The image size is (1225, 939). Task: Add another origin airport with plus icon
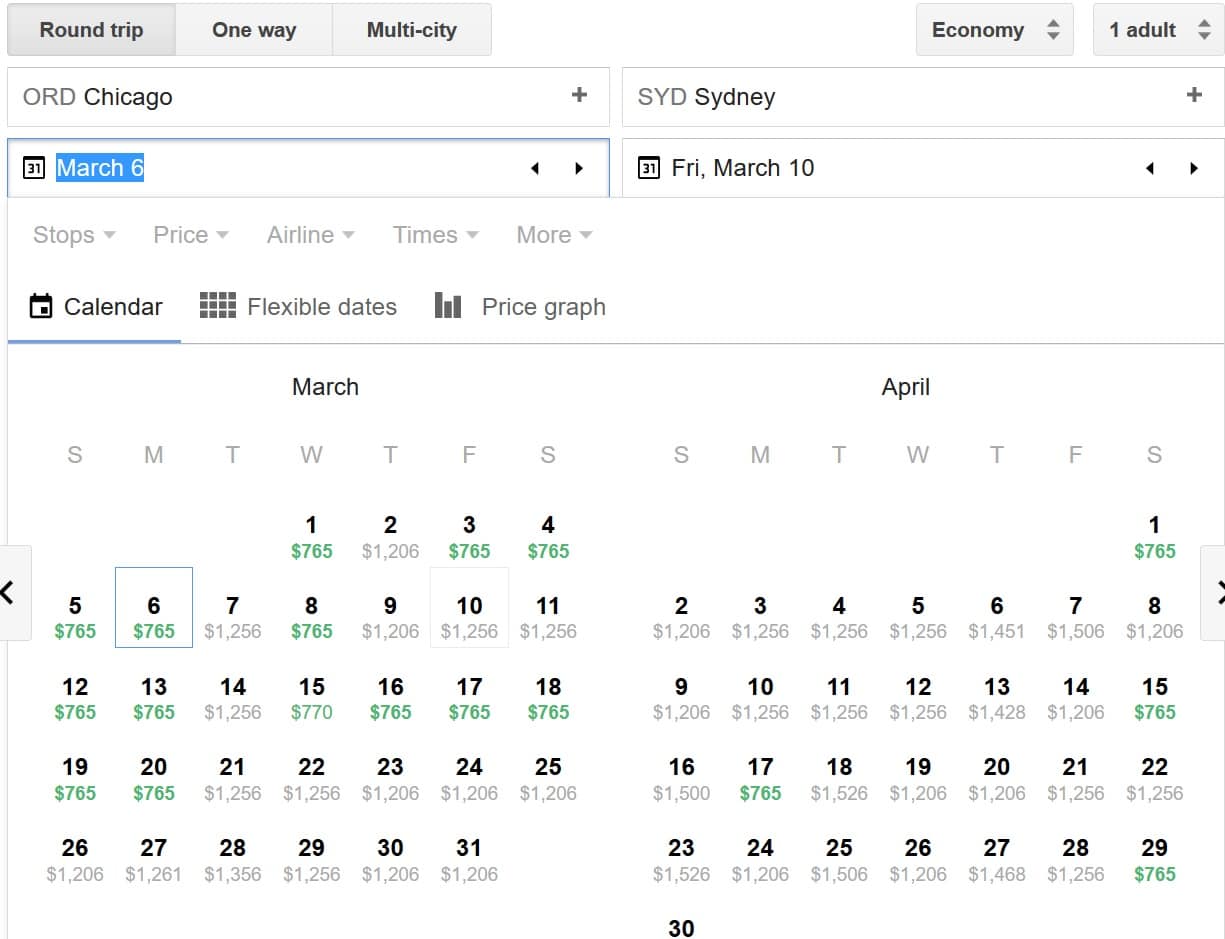[579, 95]
